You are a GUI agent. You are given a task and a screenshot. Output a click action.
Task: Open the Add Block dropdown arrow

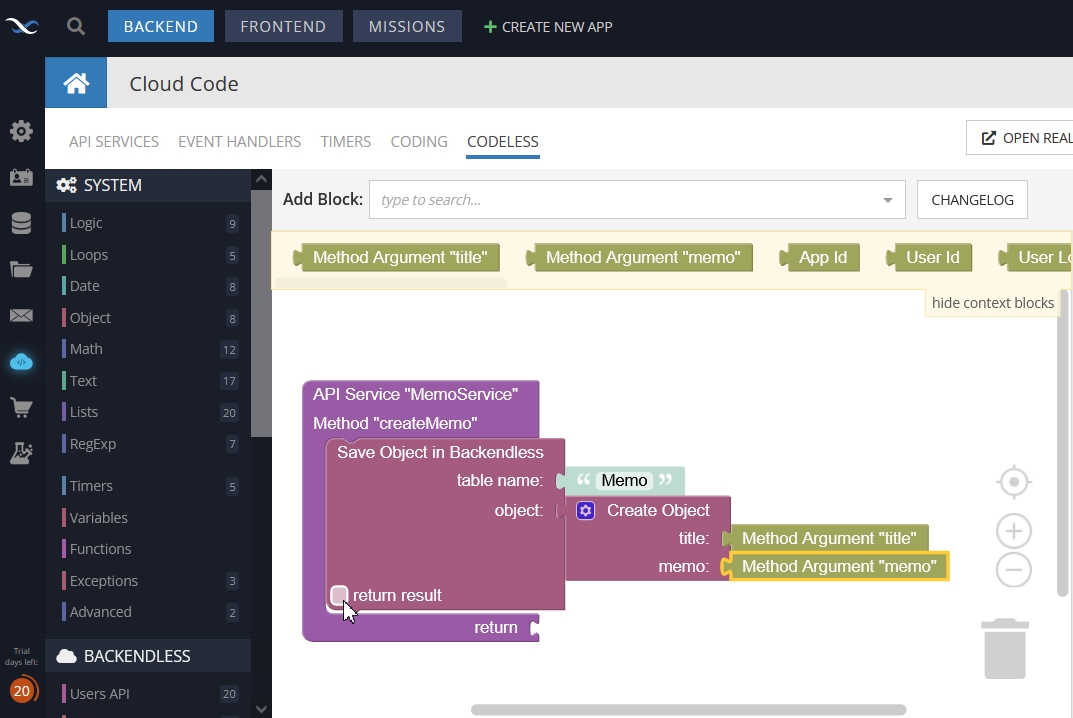point(888,200)
